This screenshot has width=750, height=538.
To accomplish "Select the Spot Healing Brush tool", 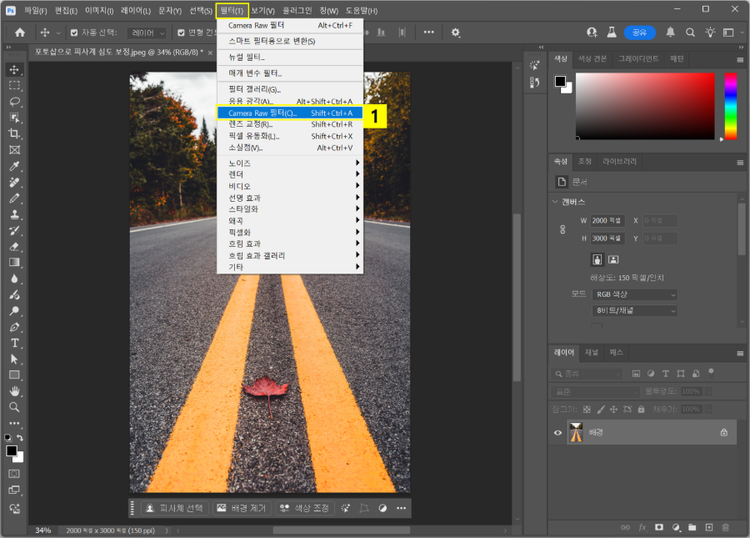I will coord(14,182).
